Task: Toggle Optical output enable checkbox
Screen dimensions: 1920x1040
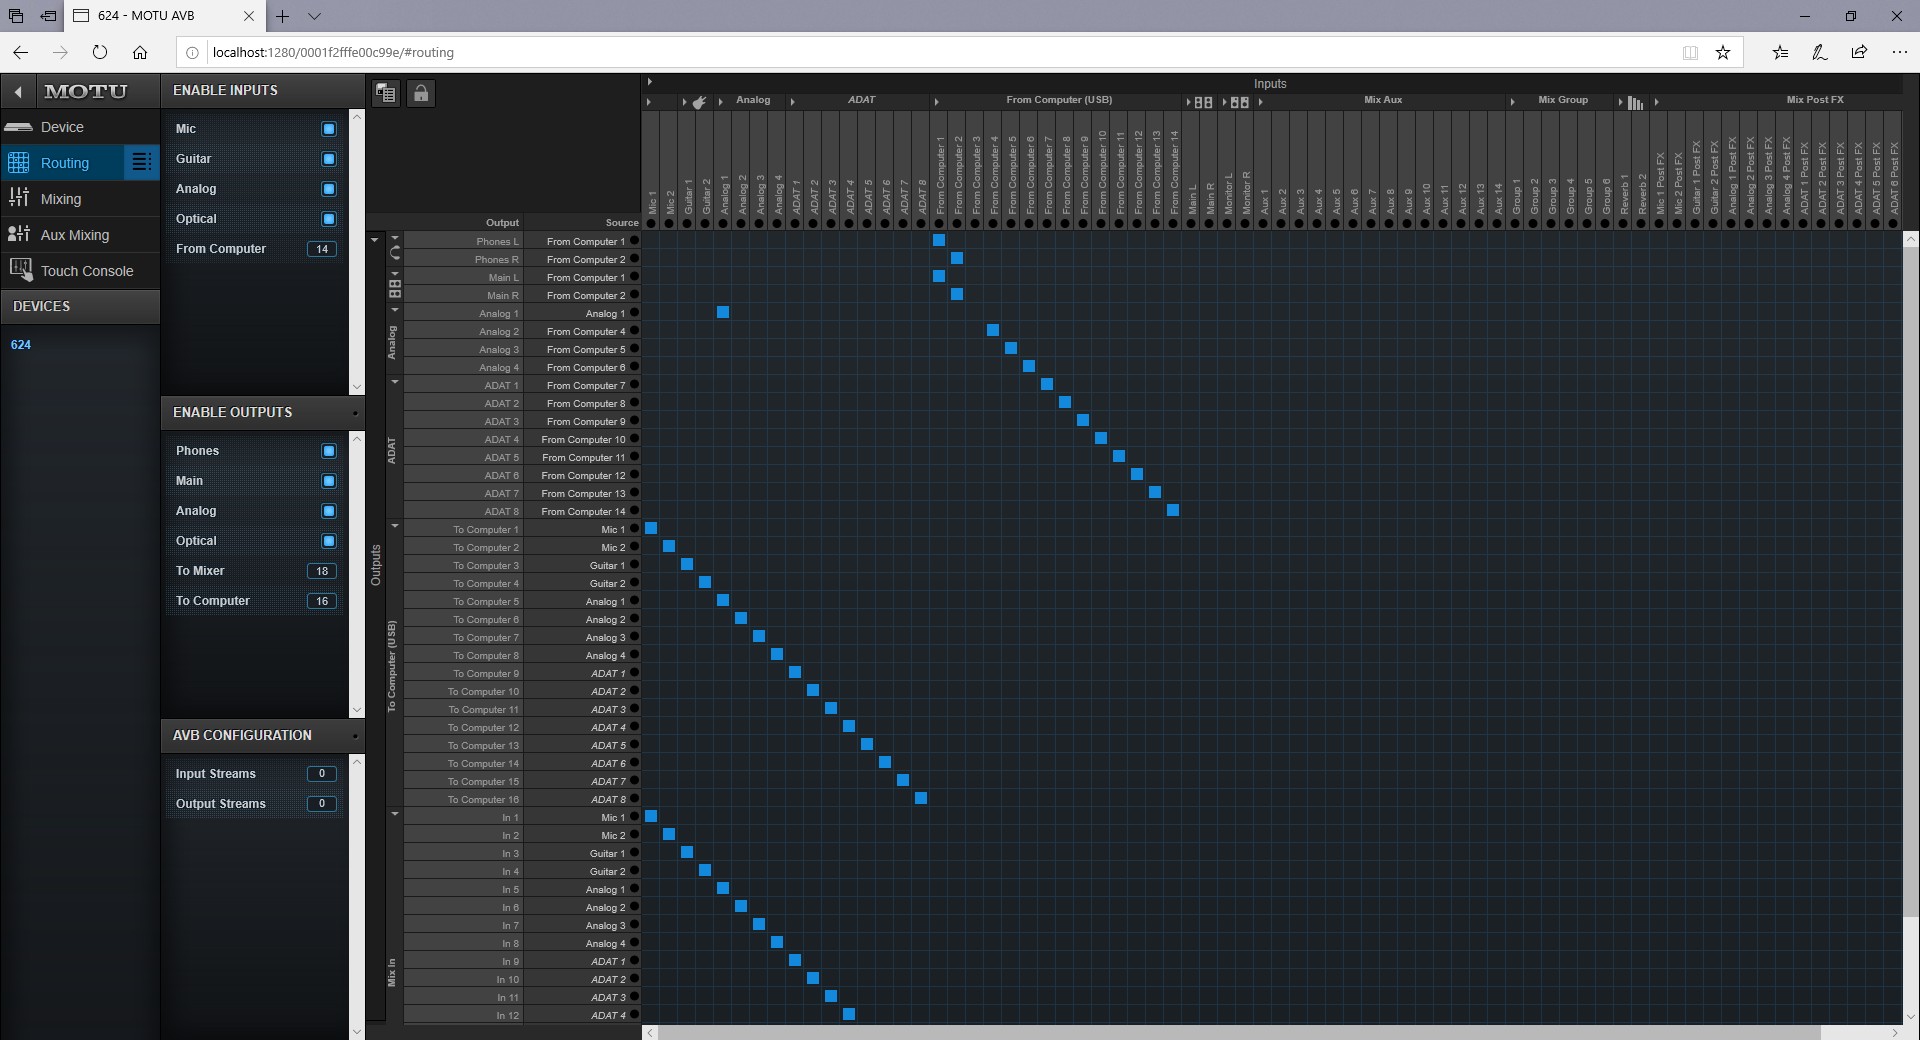Action: click(x=328, y=540)
